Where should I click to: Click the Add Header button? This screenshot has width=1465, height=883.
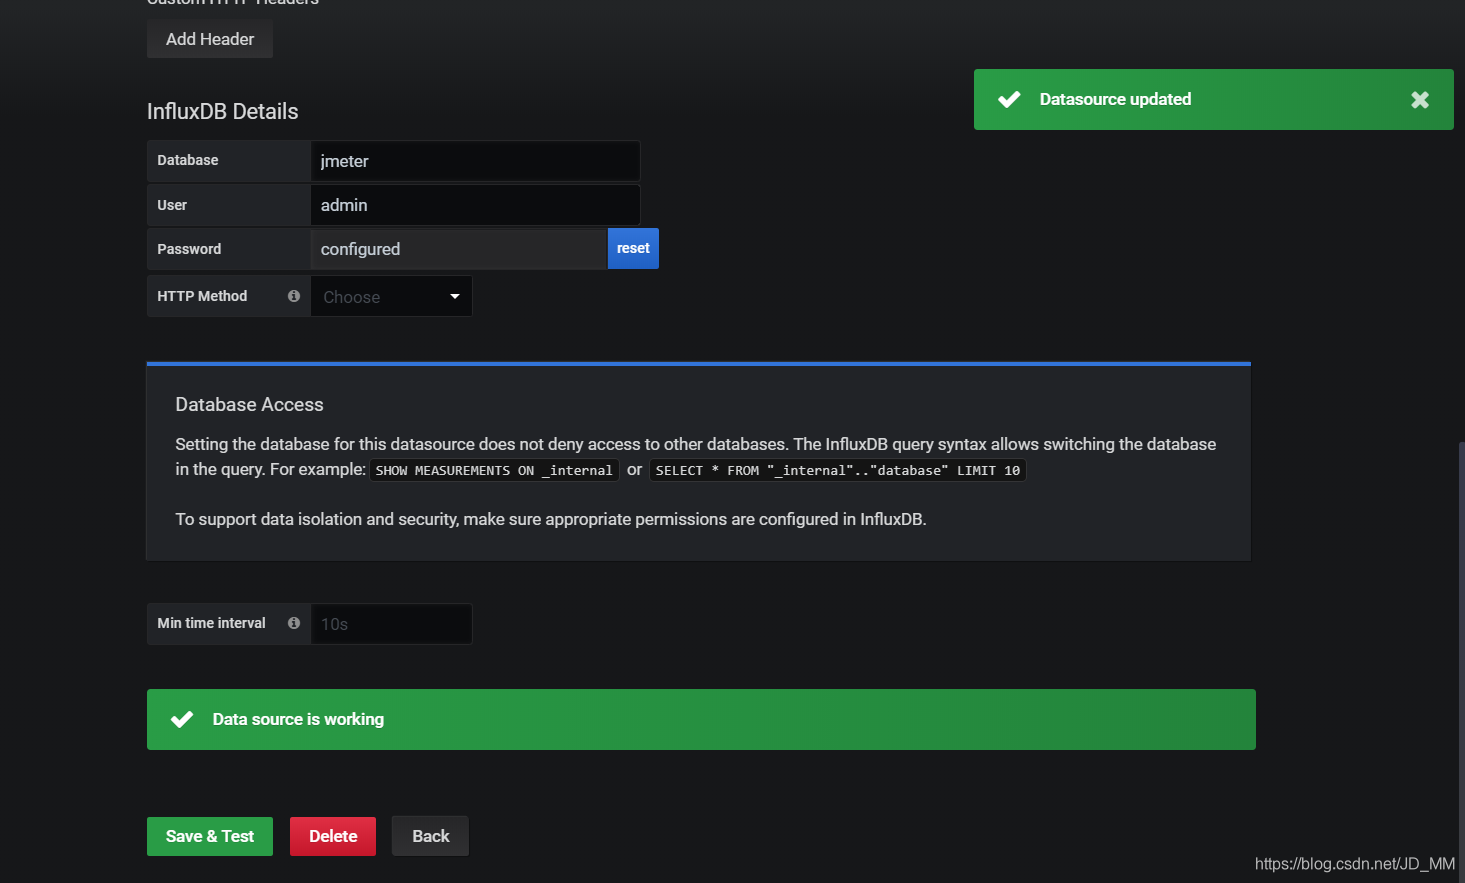tap(210, 39)
